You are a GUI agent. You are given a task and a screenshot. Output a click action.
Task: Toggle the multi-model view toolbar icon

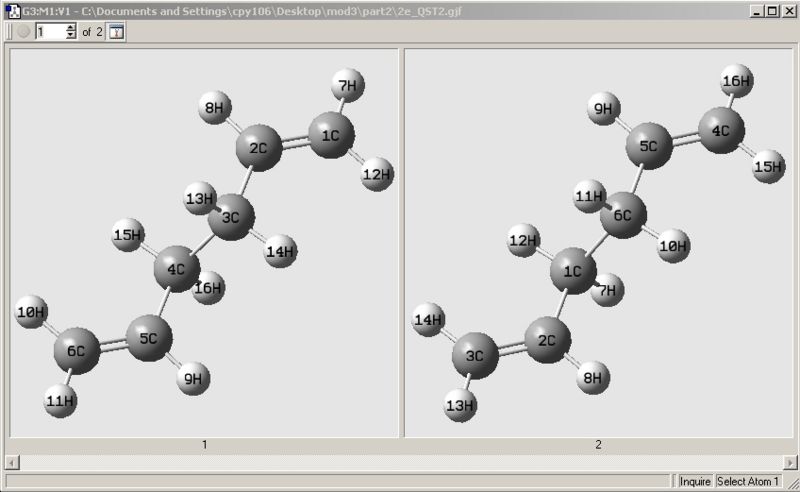pyautogui.click(x=116, y=32)
